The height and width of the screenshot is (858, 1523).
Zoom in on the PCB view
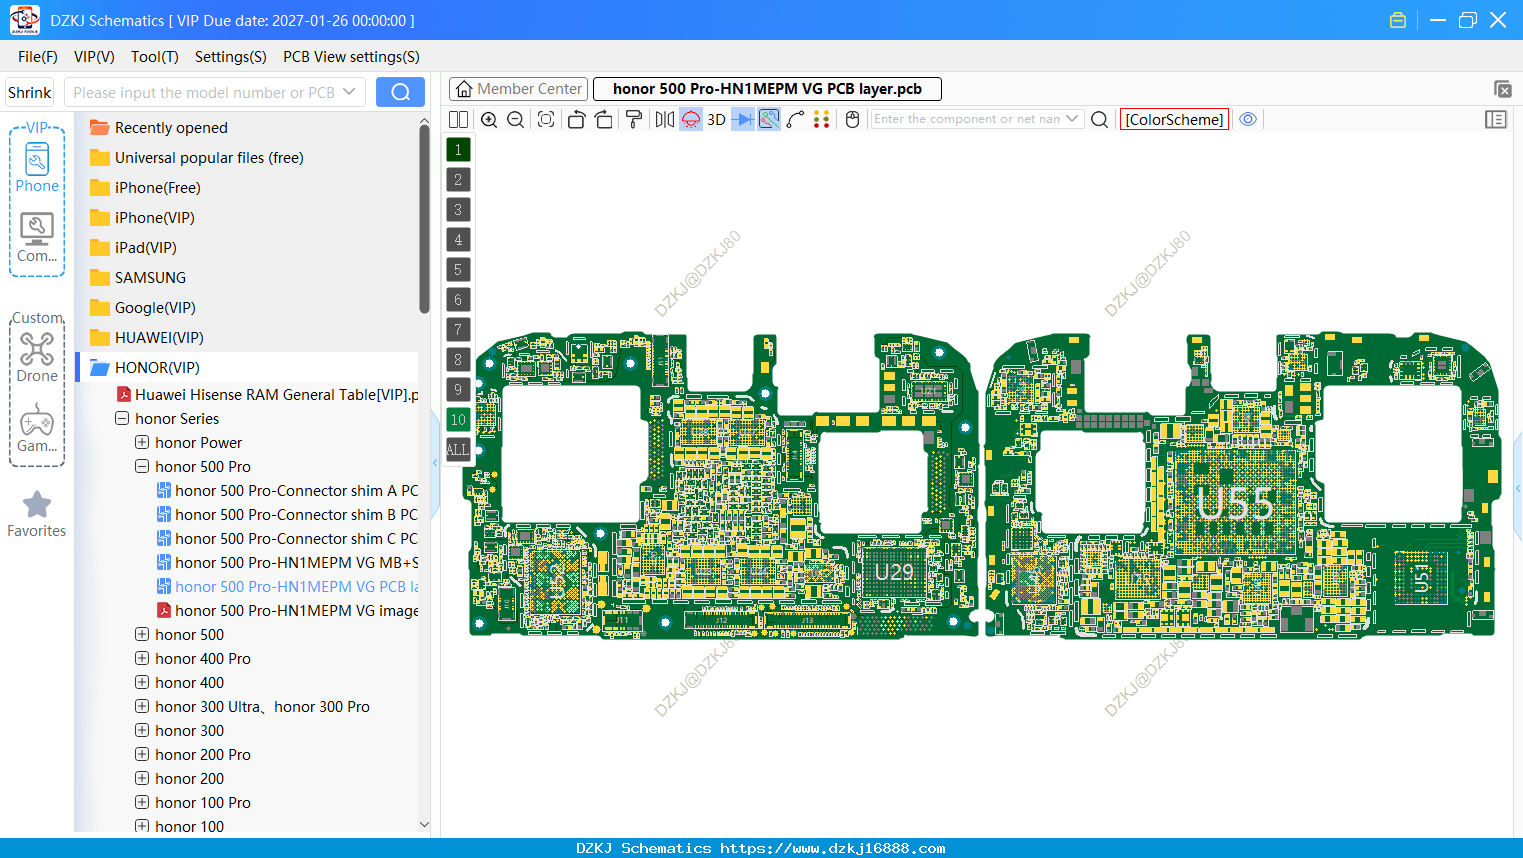(x=489, y=119)
